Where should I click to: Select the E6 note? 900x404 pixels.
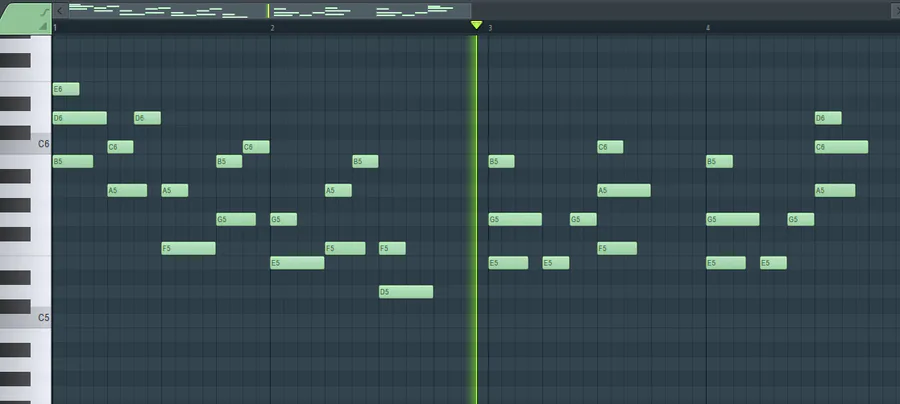point(66,89)
